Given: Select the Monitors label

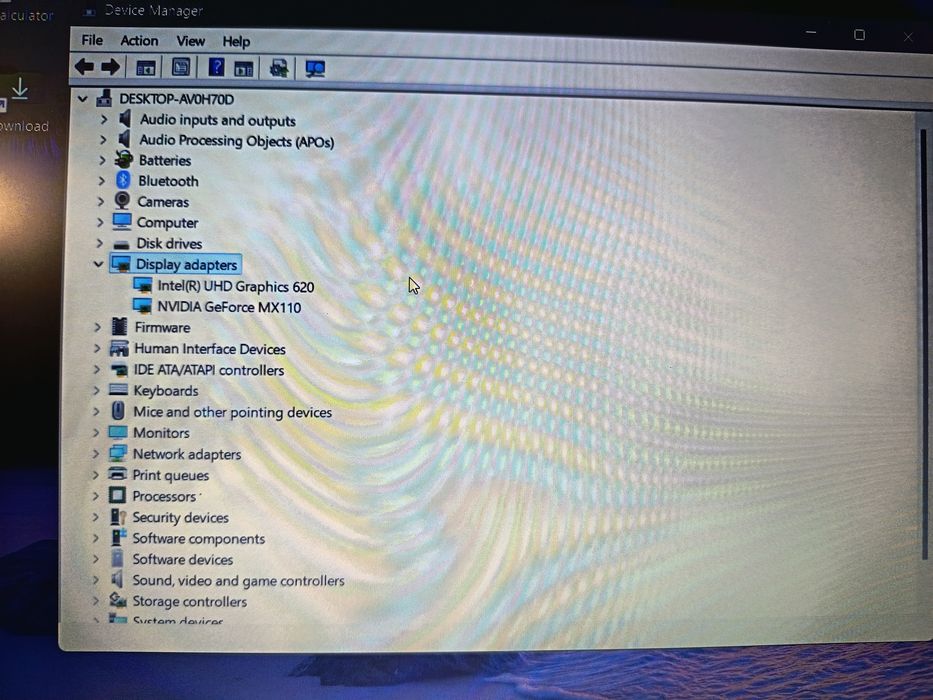Looking at the screenshot, I should (161, 433).
